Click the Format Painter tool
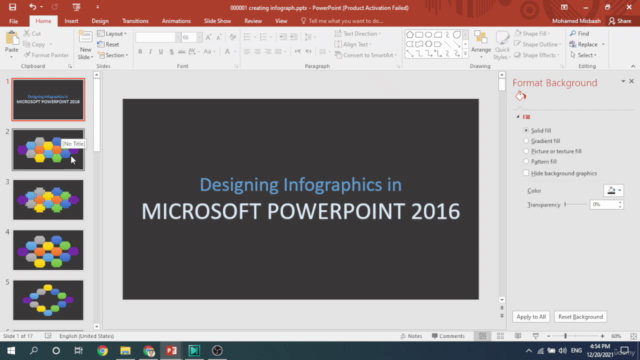 click(46, 55)
